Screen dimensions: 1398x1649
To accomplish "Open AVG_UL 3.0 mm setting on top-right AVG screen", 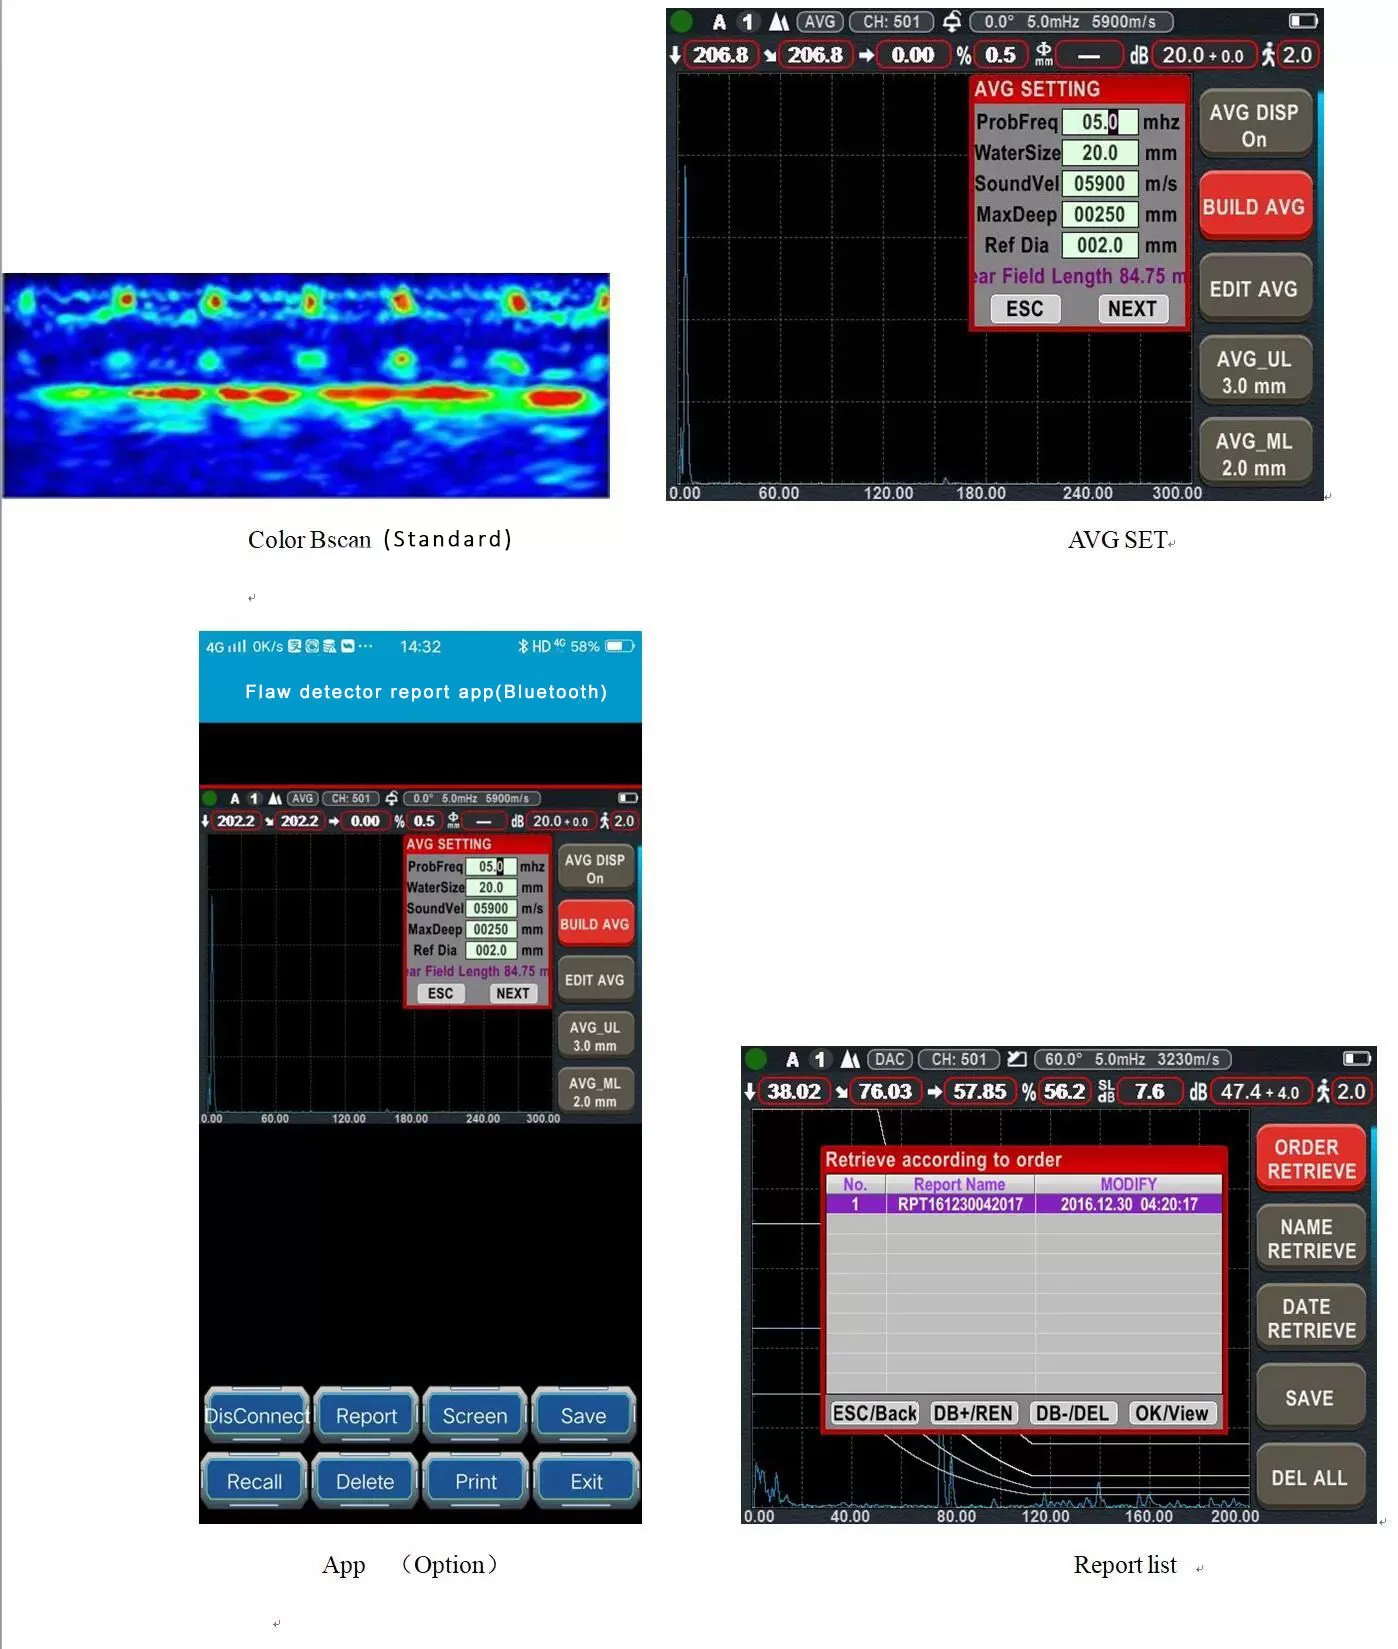I will pyautogui.click(x=1254, y=372).
